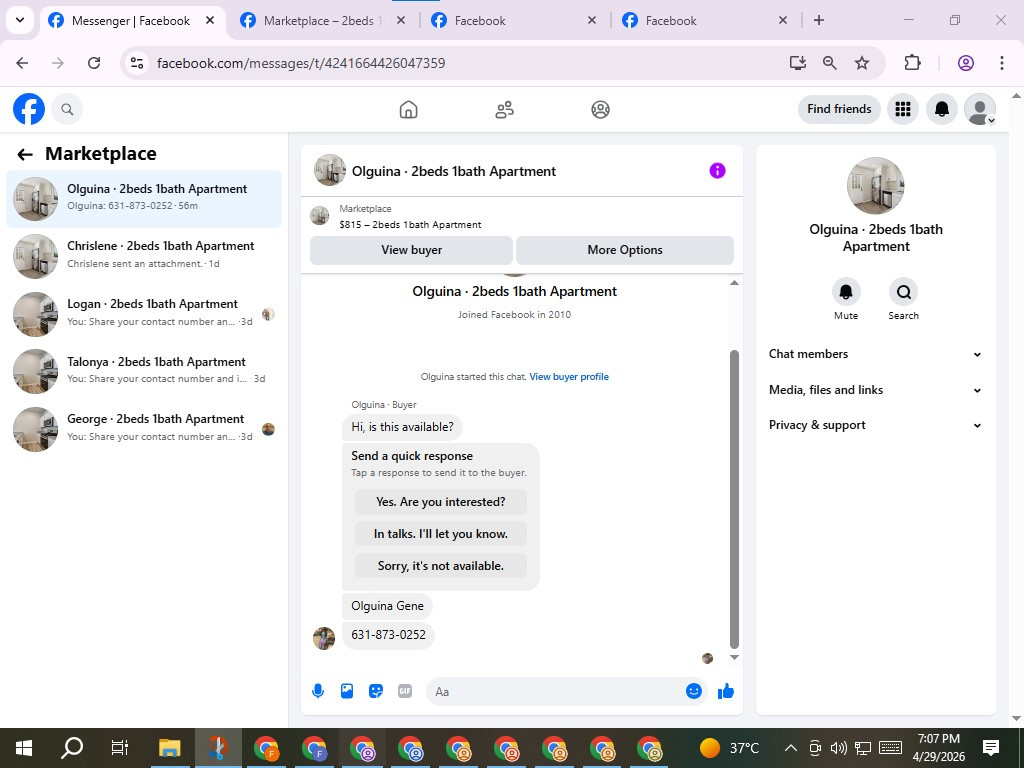The image size is (1024, 768).
Task: Open the Facebook search magnifier
Action: (67, 109)
